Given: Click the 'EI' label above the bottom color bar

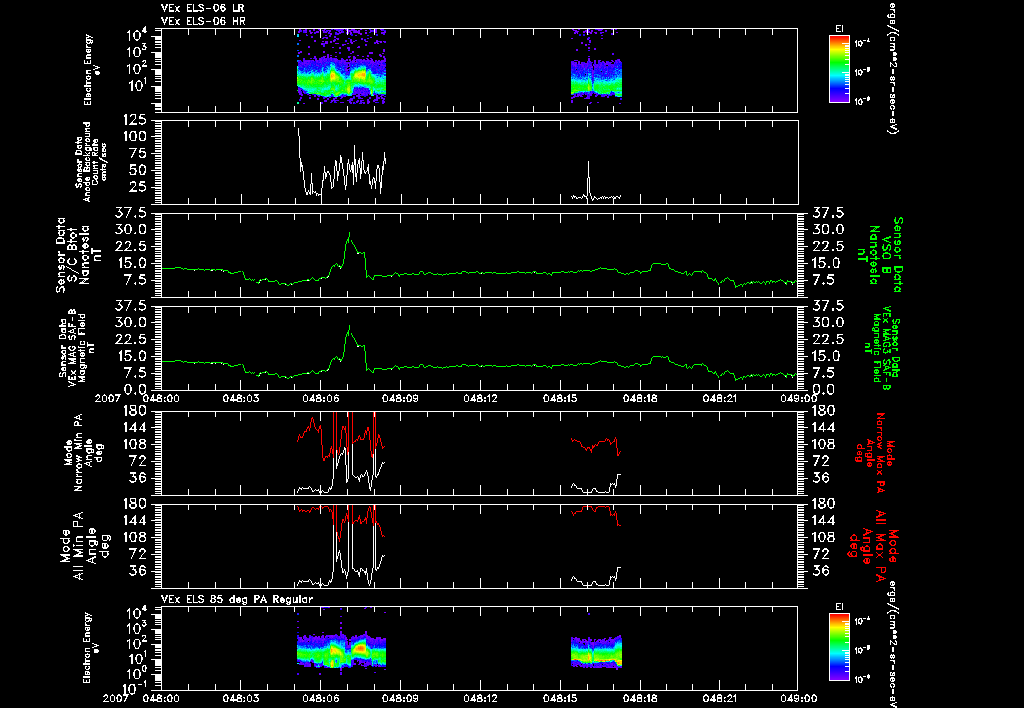Looking at the screenshot, I should click(x=839, y=607).
